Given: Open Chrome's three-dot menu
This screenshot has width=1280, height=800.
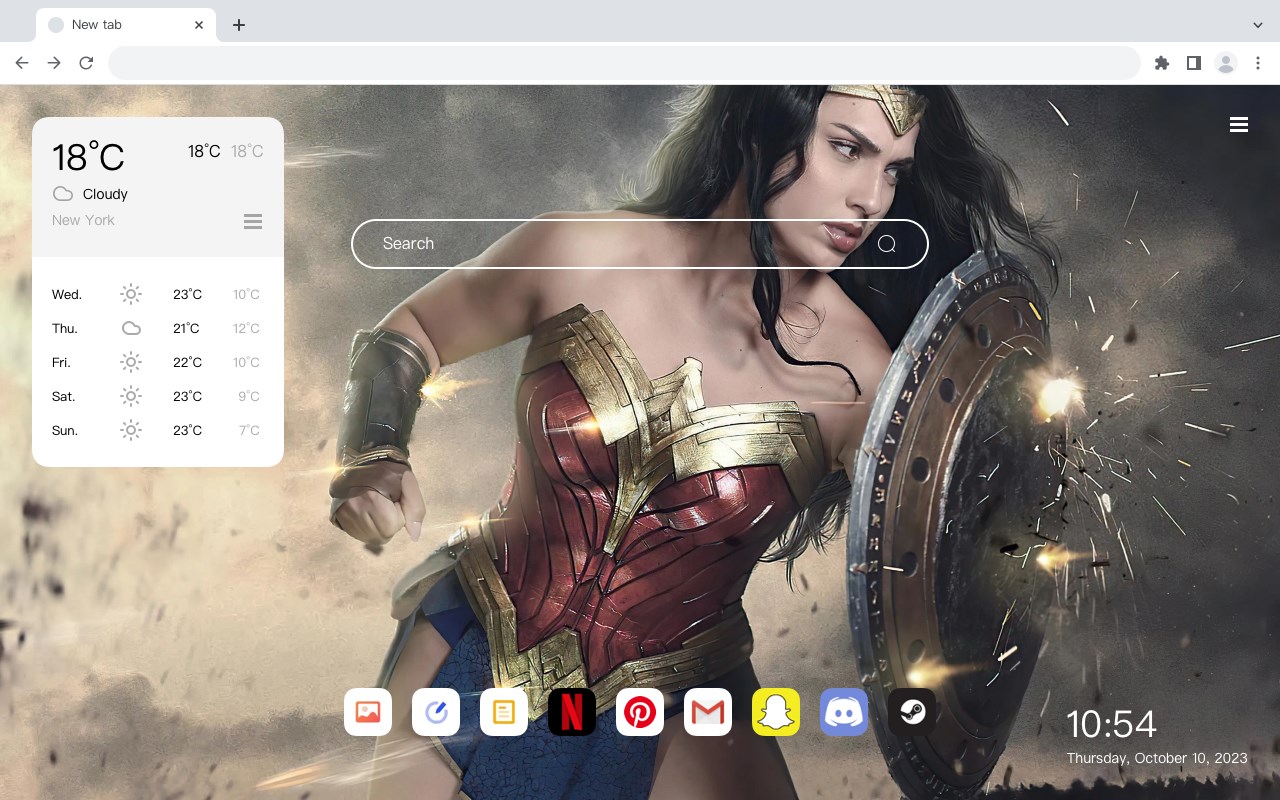Looking at the screenshot, I should pos(1258,63).
